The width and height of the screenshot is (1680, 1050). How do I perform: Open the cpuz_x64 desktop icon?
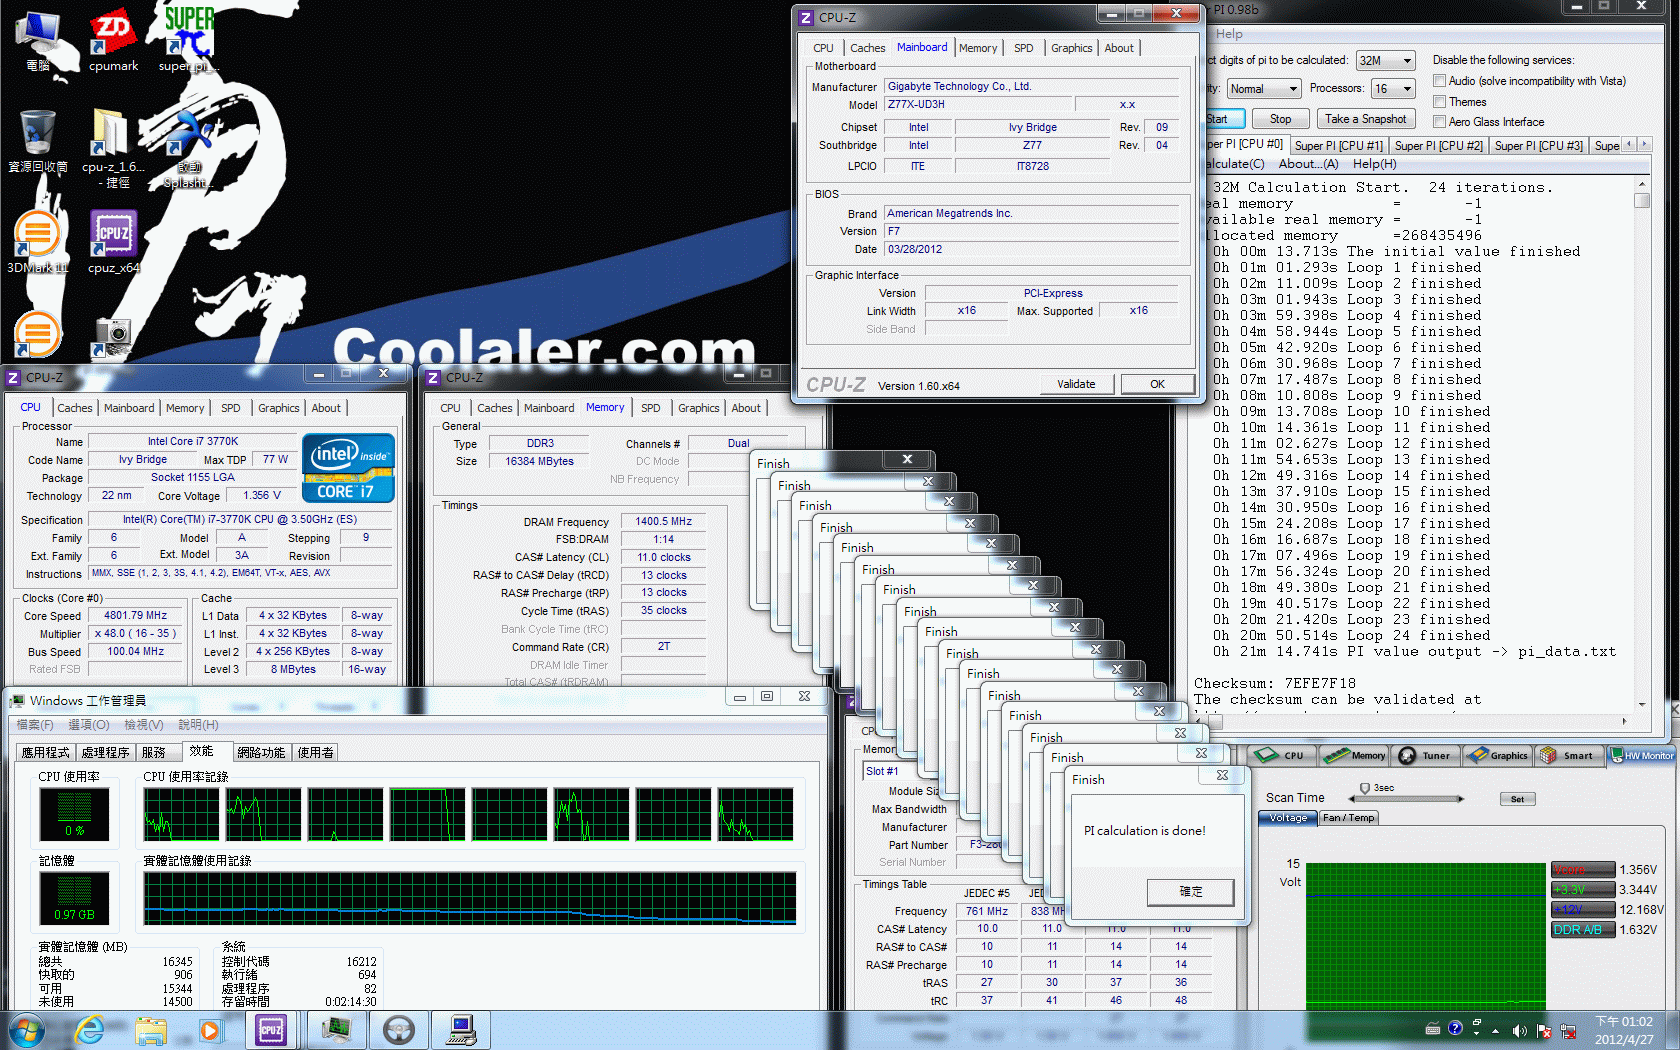(x=113, y=242)
